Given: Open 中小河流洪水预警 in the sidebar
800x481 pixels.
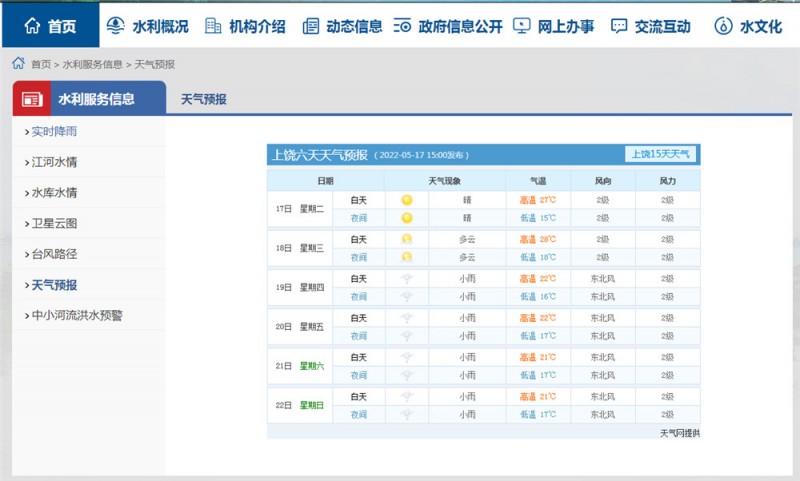Looking at the screenshot, I should pyautogui.click(x=77, y=316).
